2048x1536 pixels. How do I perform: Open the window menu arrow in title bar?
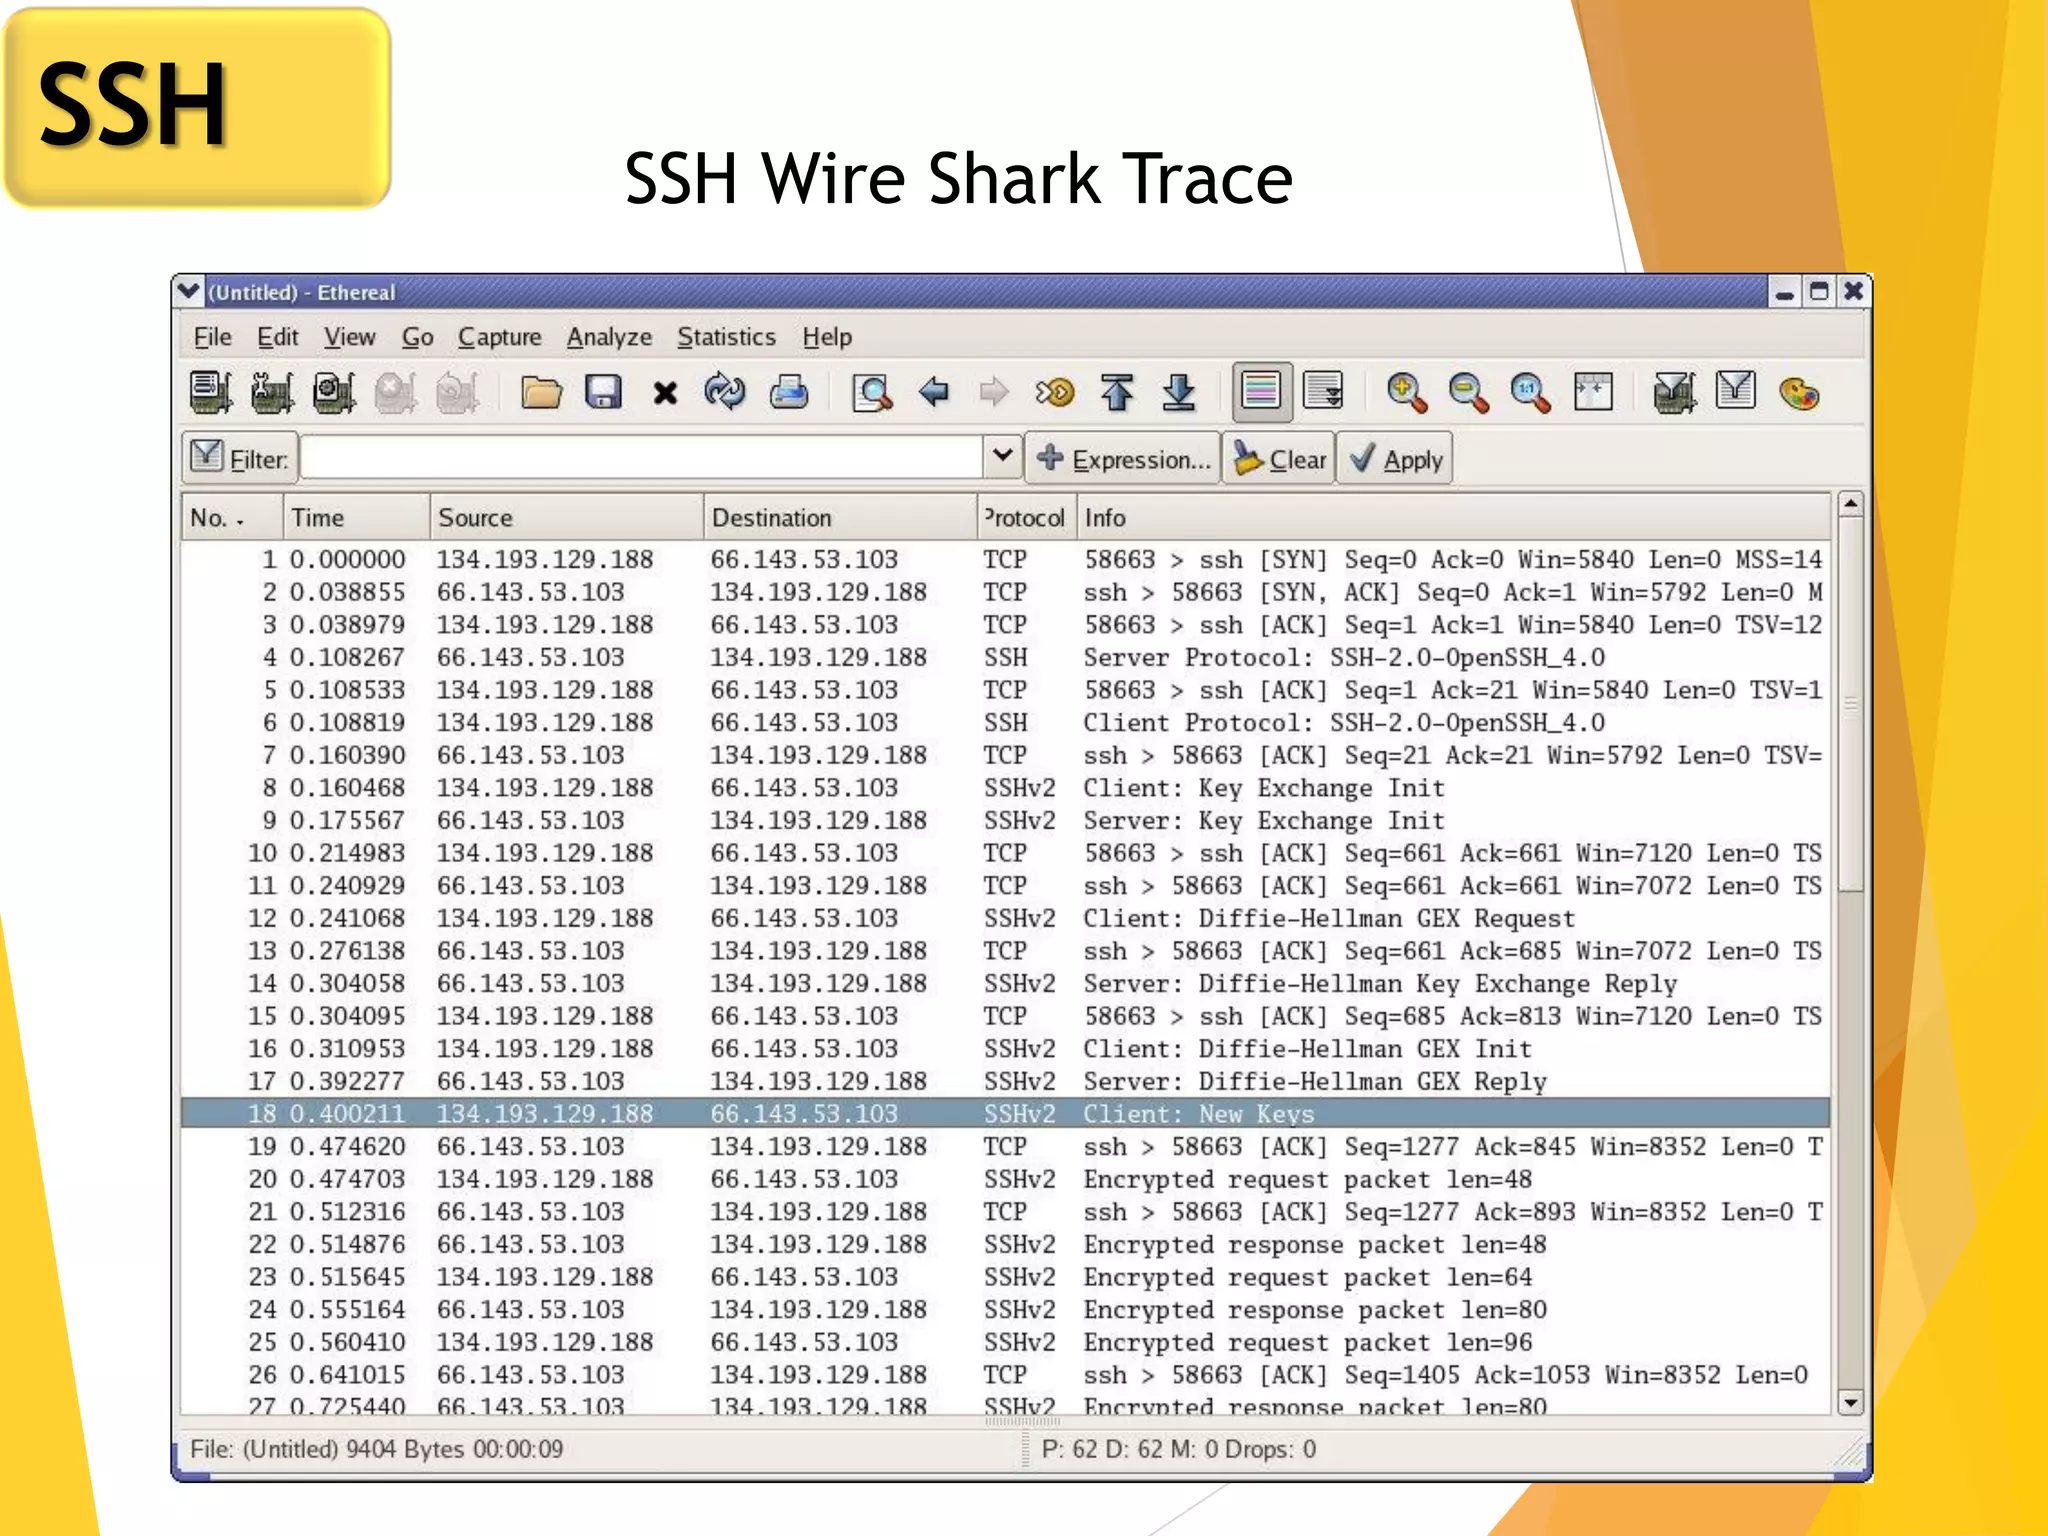click(188, 291)
